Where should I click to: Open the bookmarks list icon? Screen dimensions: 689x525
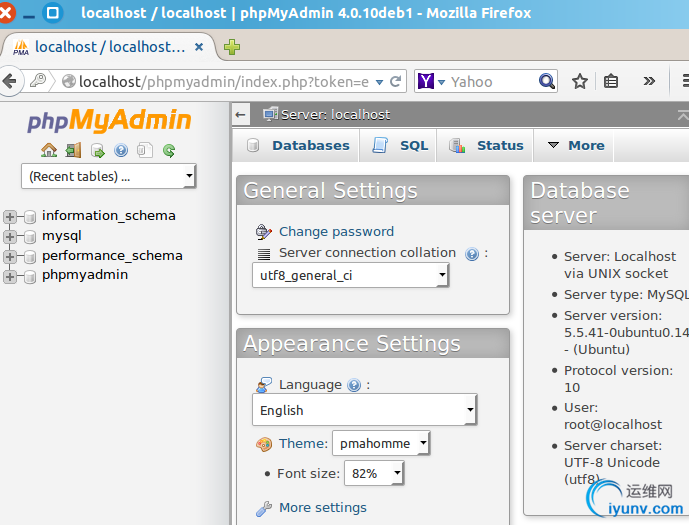pyautogui.click(x=611, y=81)
